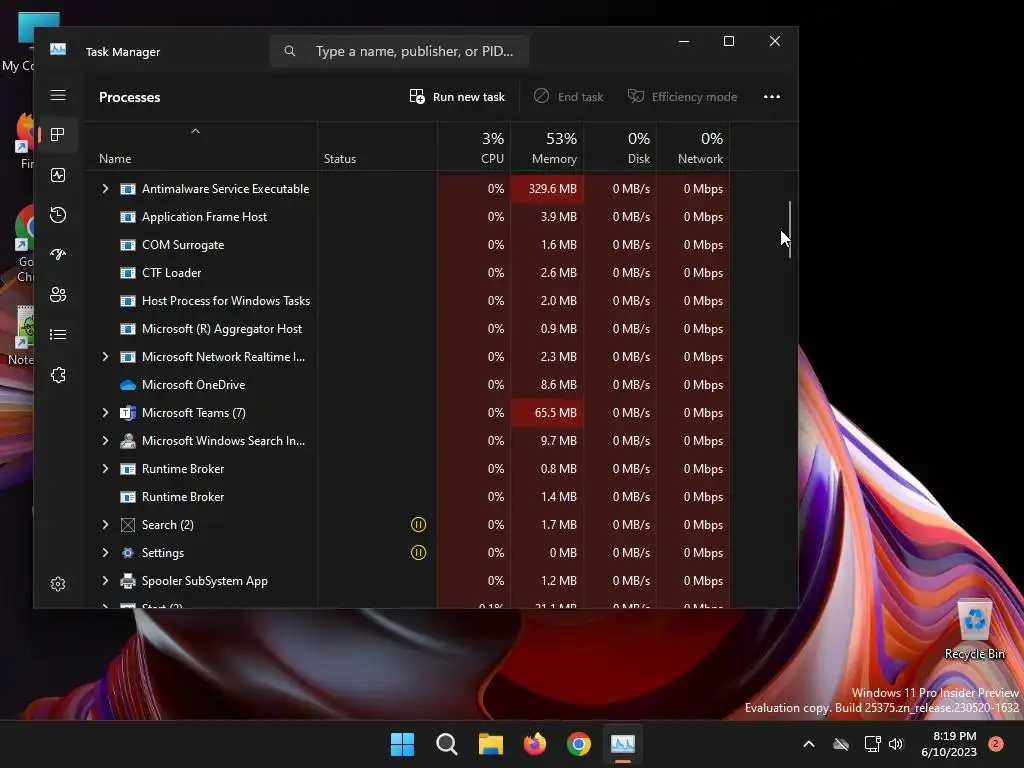
Task: Expand the Spooler SubSystem App group
Action: pyautogui.click(x=105, y=581)
